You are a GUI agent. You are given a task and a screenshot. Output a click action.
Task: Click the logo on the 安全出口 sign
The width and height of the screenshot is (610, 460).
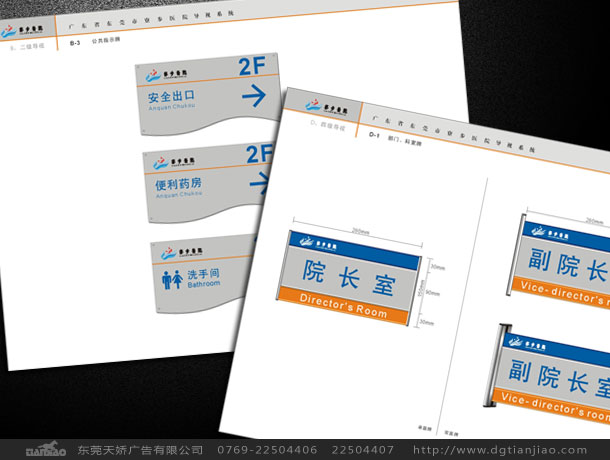coord(164,72)
